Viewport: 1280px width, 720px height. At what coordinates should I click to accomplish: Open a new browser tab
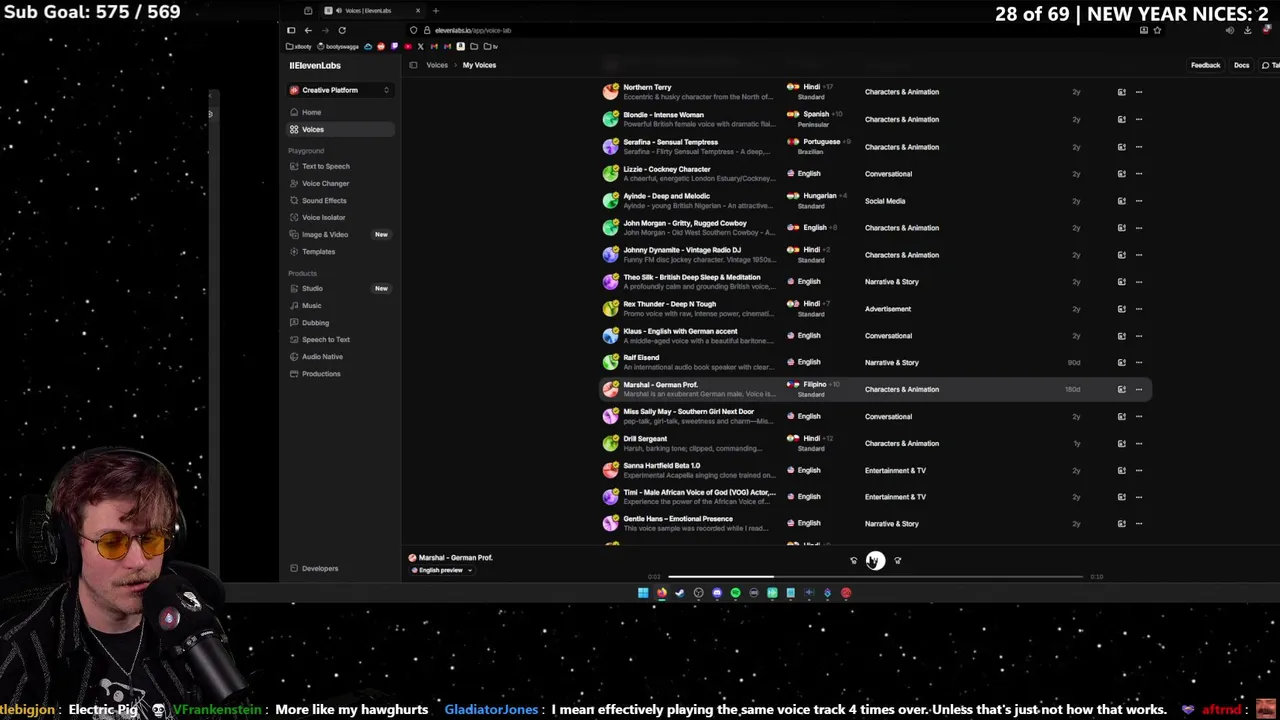[x=435, y=11]
